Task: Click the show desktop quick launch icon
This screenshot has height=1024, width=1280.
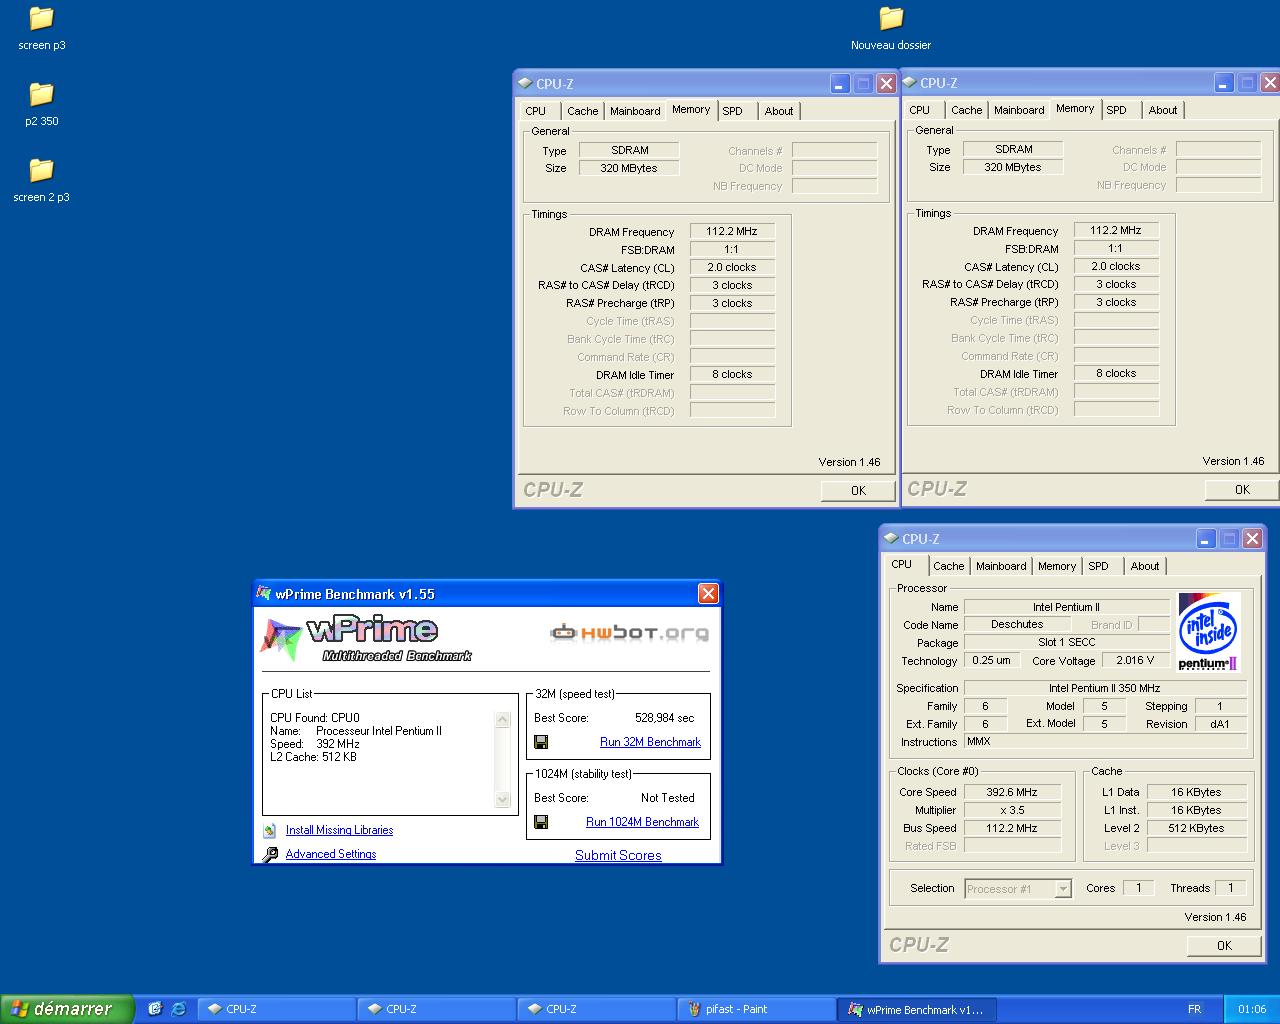Action: click(x=155, y=1009)
